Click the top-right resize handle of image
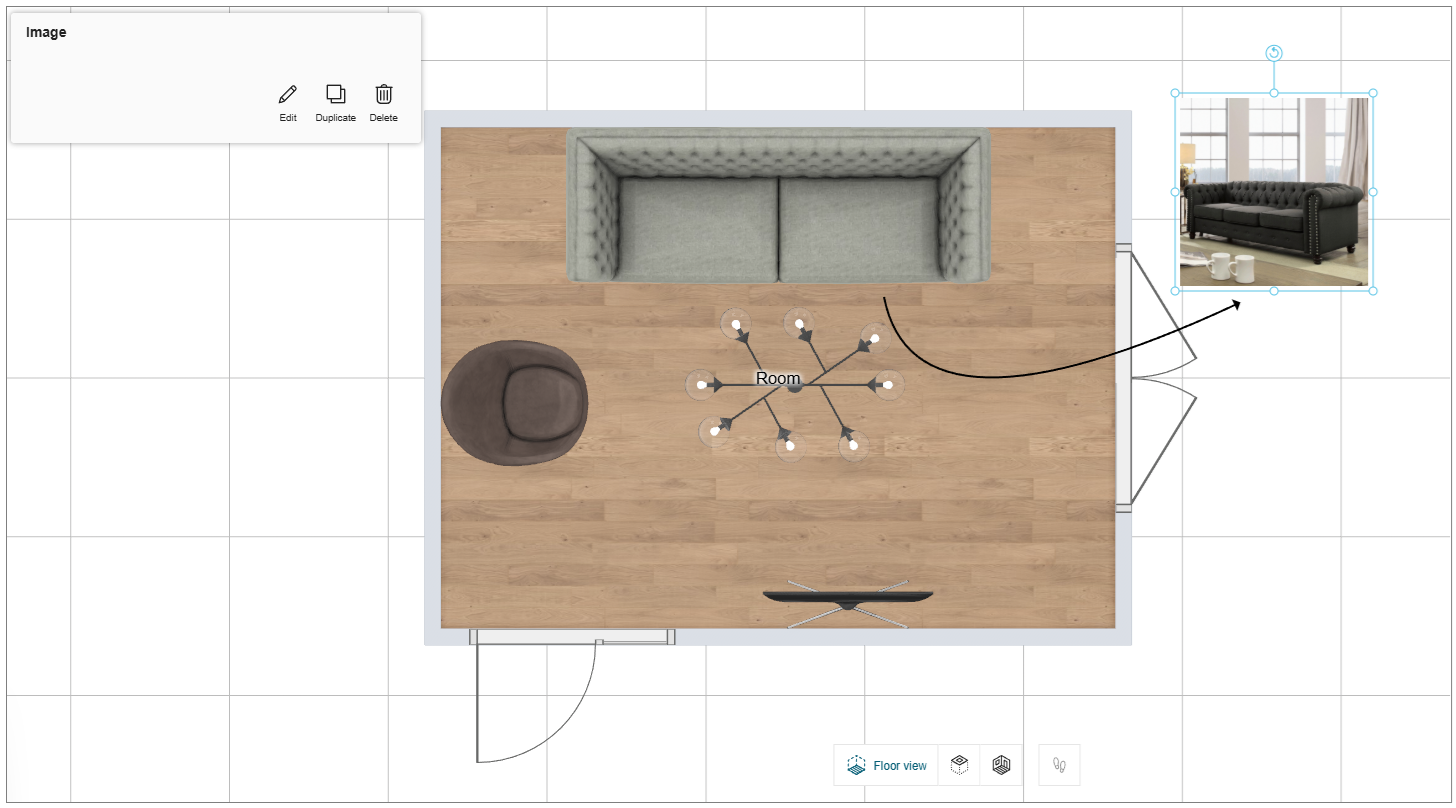 point(1373,93)
